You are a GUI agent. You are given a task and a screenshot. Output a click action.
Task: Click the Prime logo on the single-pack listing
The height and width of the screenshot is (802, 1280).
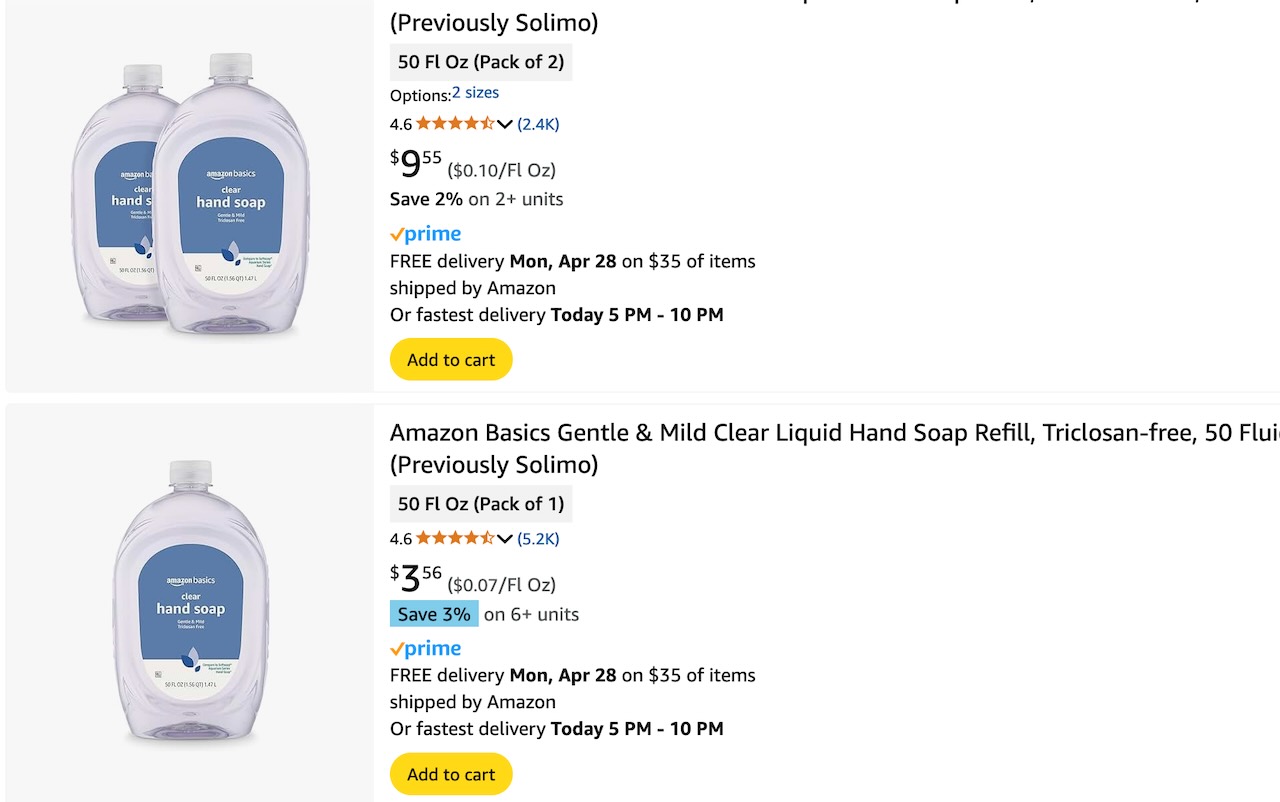tap(426, 648)
